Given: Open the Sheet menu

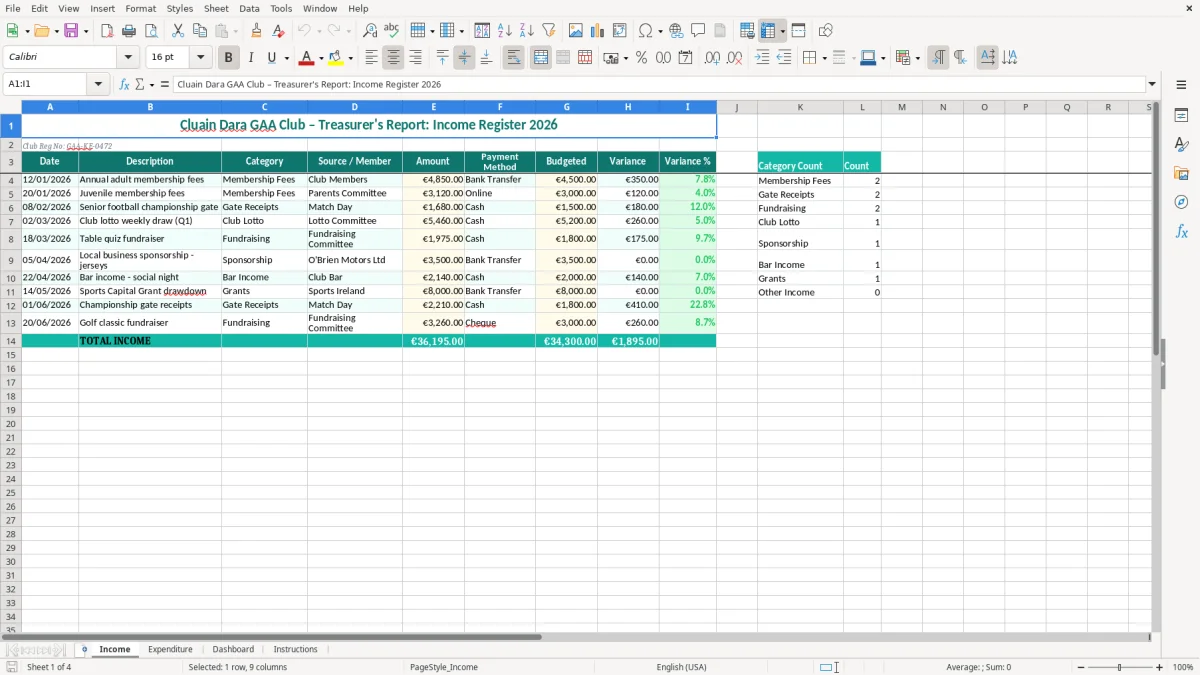Looking at the screenshot, I should [x=216, y=8].
